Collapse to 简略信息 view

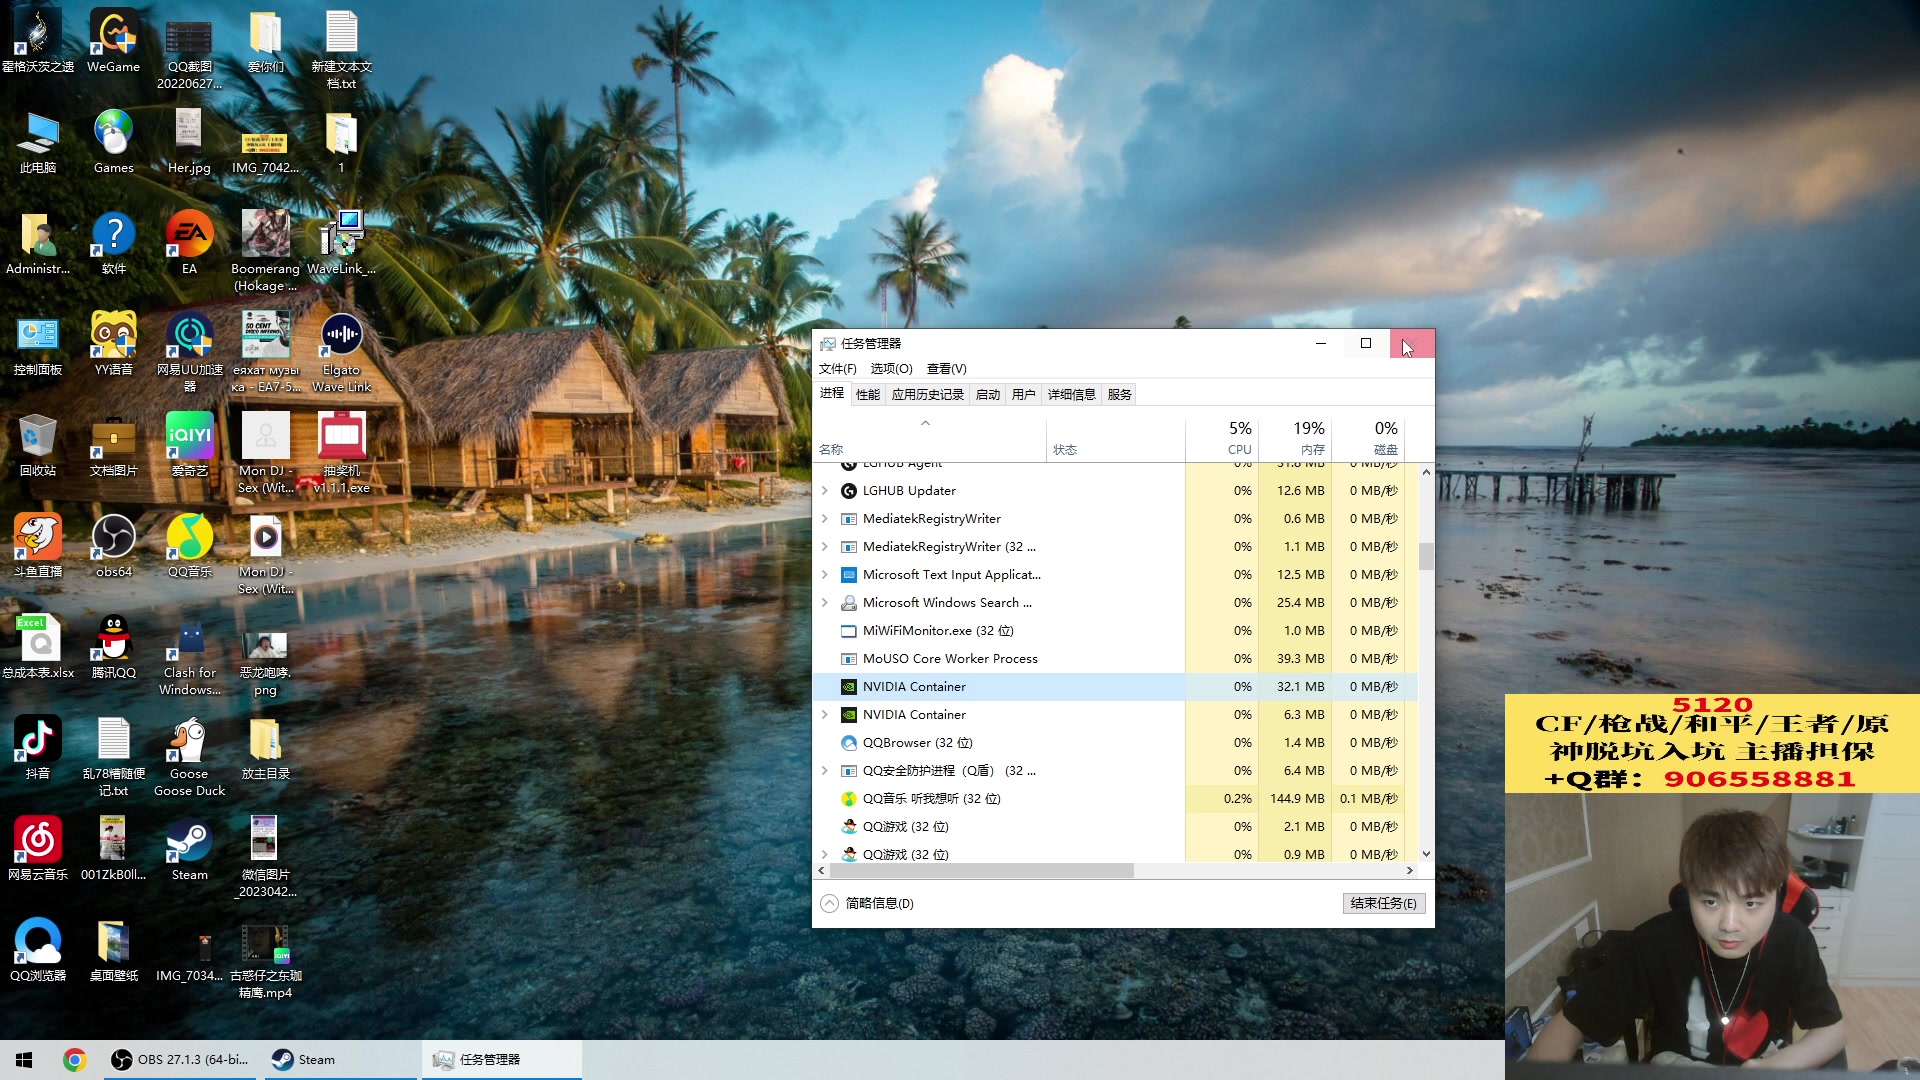(x=867, y=903)
